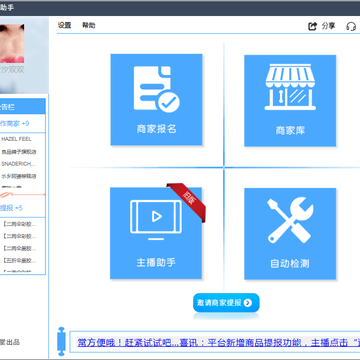The height and width of the screenshot is (360, 360).
Task: Click the 分享 share label
Action: [x=328, y=26]
